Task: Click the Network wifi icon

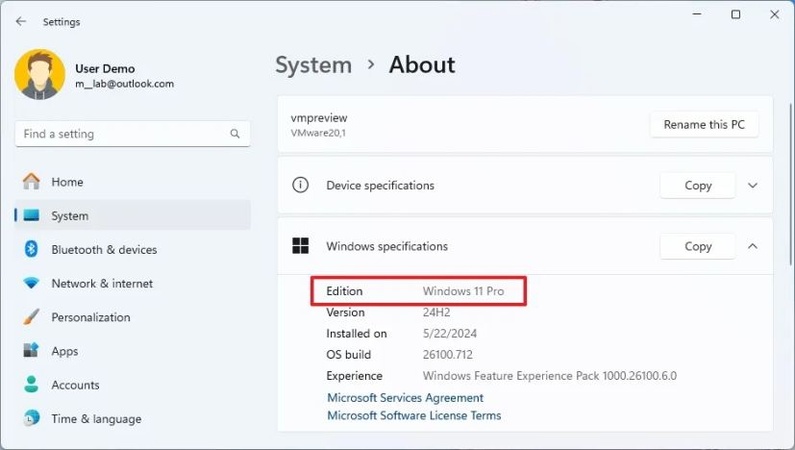Action: tap(31, 283)
